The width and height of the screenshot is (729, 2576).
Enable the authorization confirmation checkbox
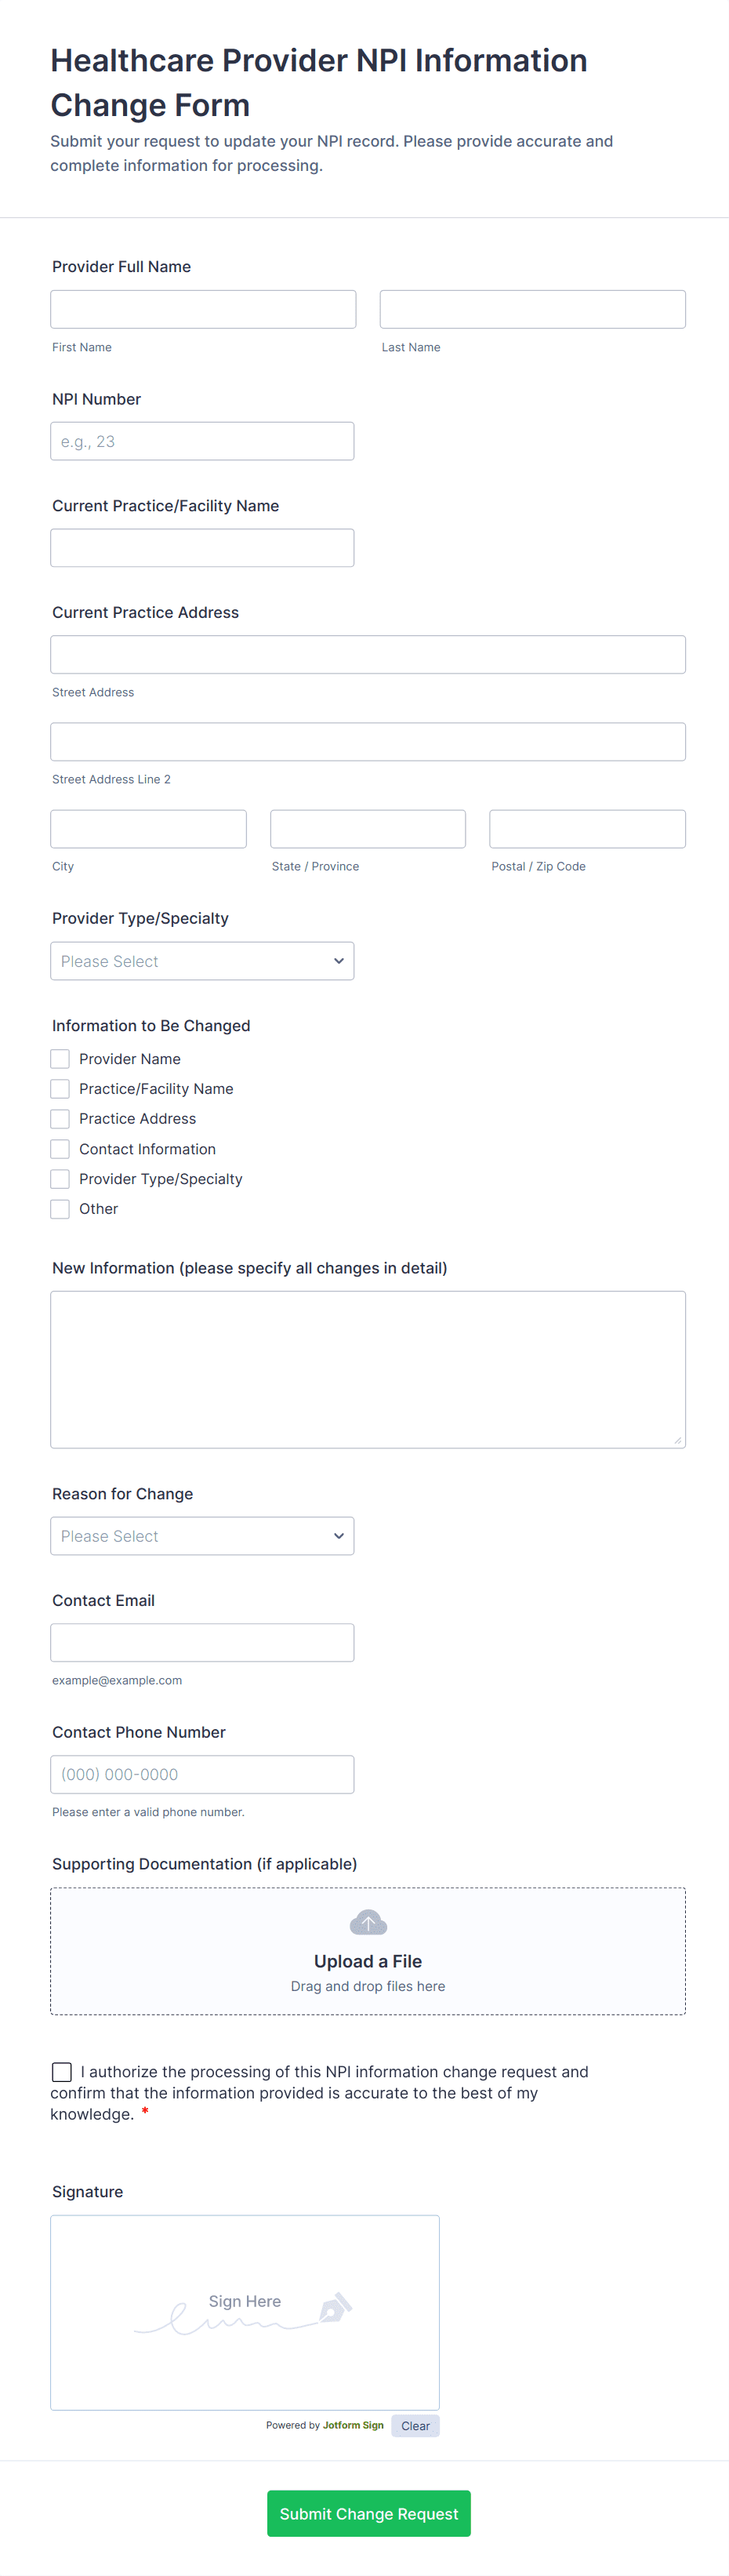point(61,2072)
